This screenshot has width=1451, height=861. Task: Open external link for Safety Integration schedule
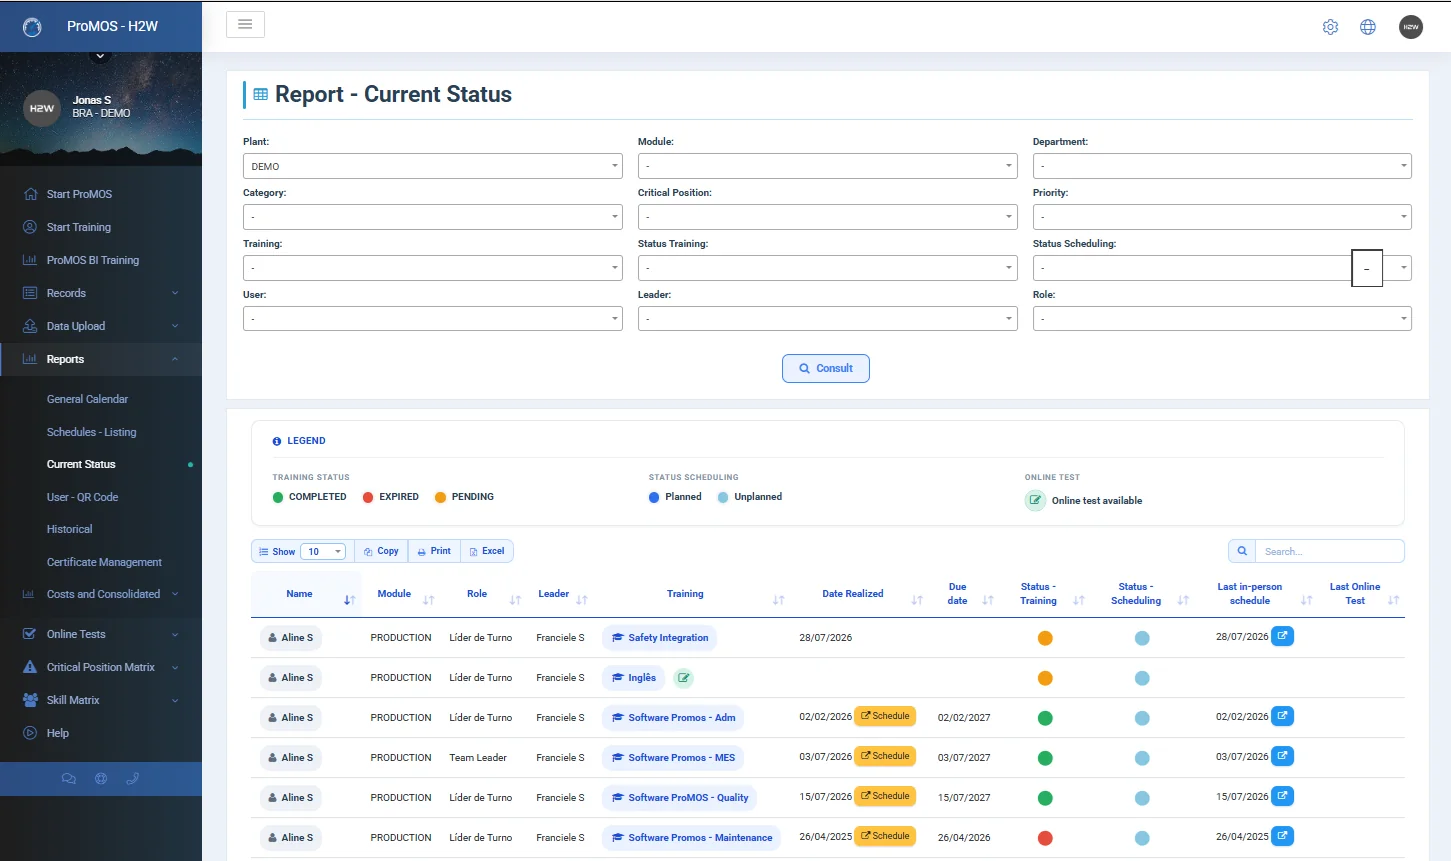coord(1282,636)
